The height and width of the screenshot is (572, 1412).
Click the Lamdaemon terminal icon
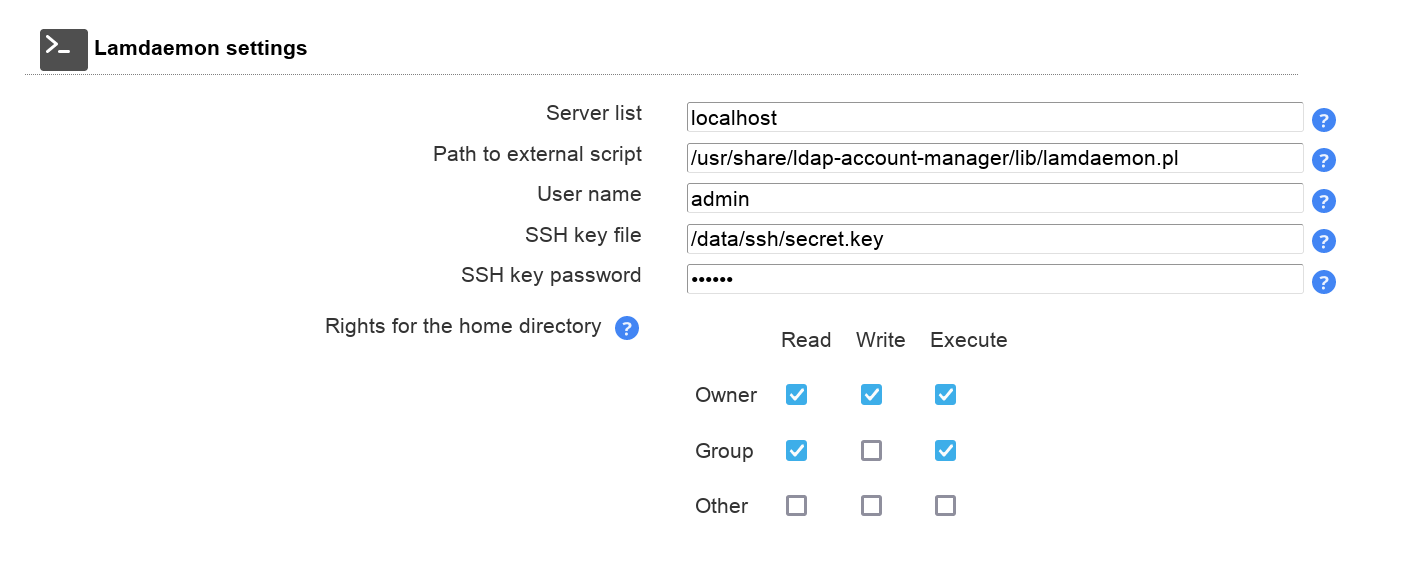[x=63, y=49]
